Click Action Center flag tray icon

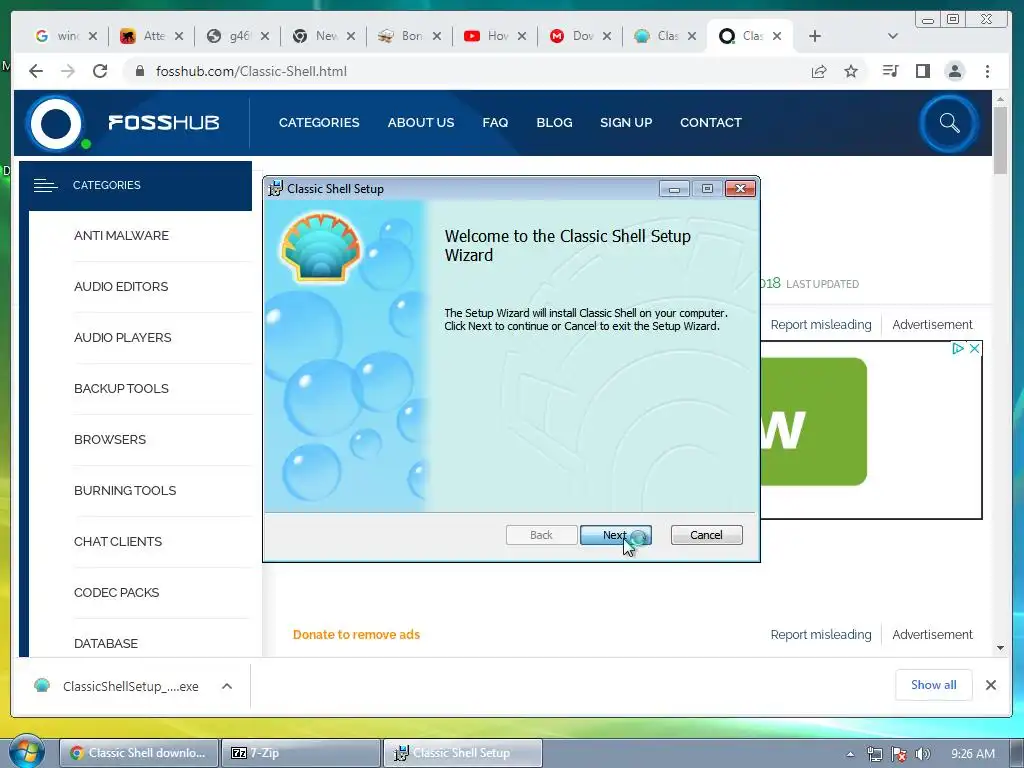899,754
